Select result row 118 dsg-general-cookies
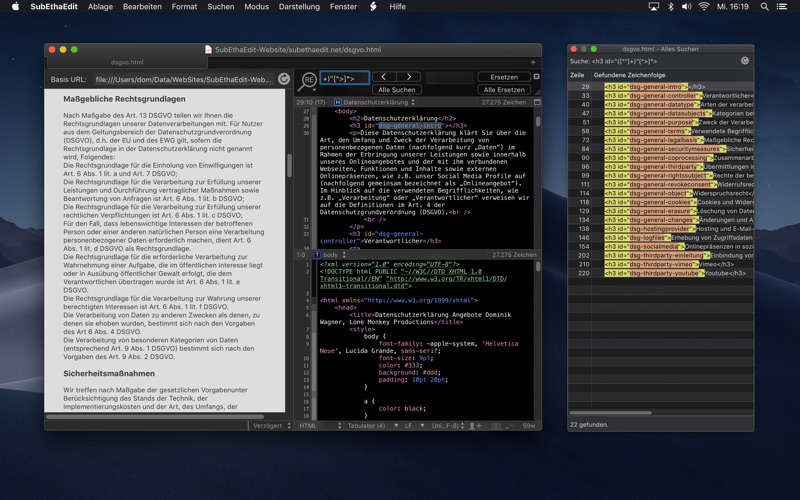 [661, 202]
